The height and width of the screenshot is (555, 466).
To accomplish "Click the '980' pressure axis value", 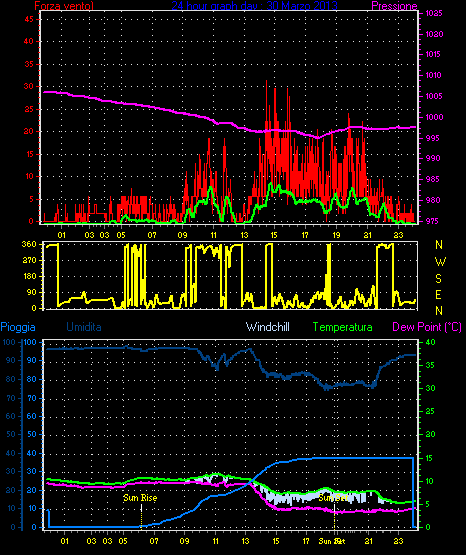I will click(x=433, y=200).
